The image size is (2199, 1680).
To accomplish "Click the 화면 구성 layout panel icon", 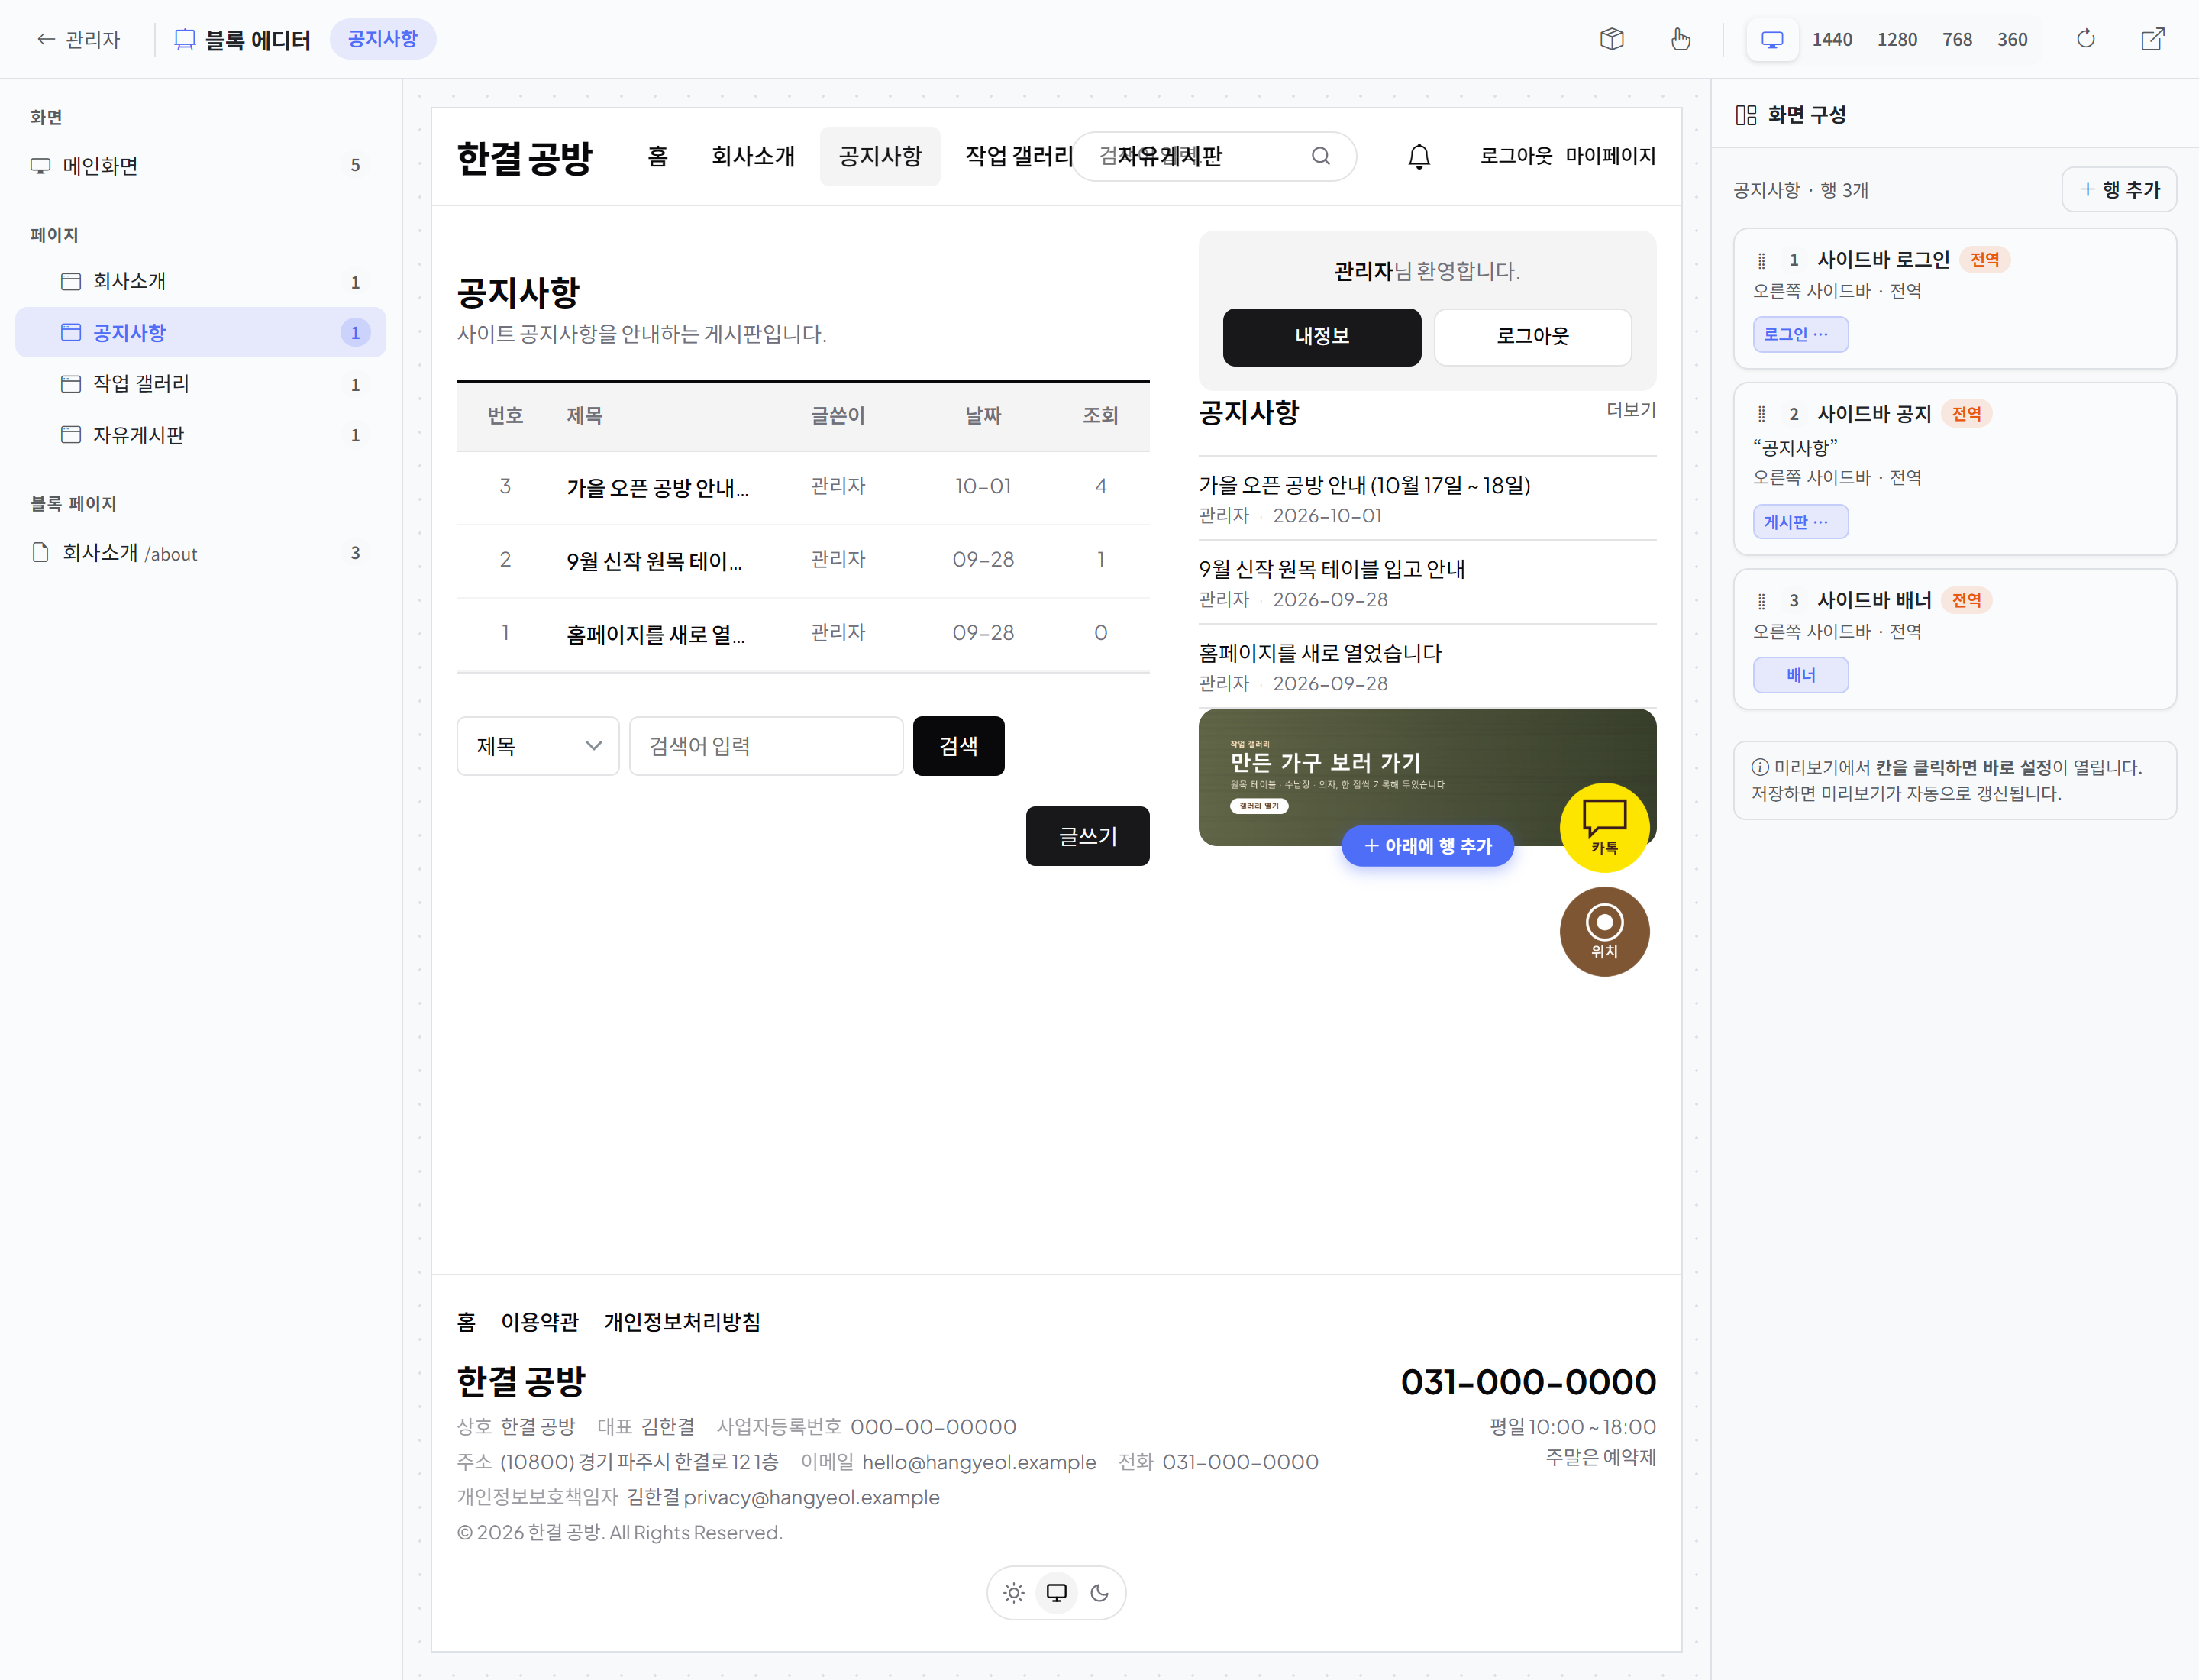I will (x=1745, y=115).
